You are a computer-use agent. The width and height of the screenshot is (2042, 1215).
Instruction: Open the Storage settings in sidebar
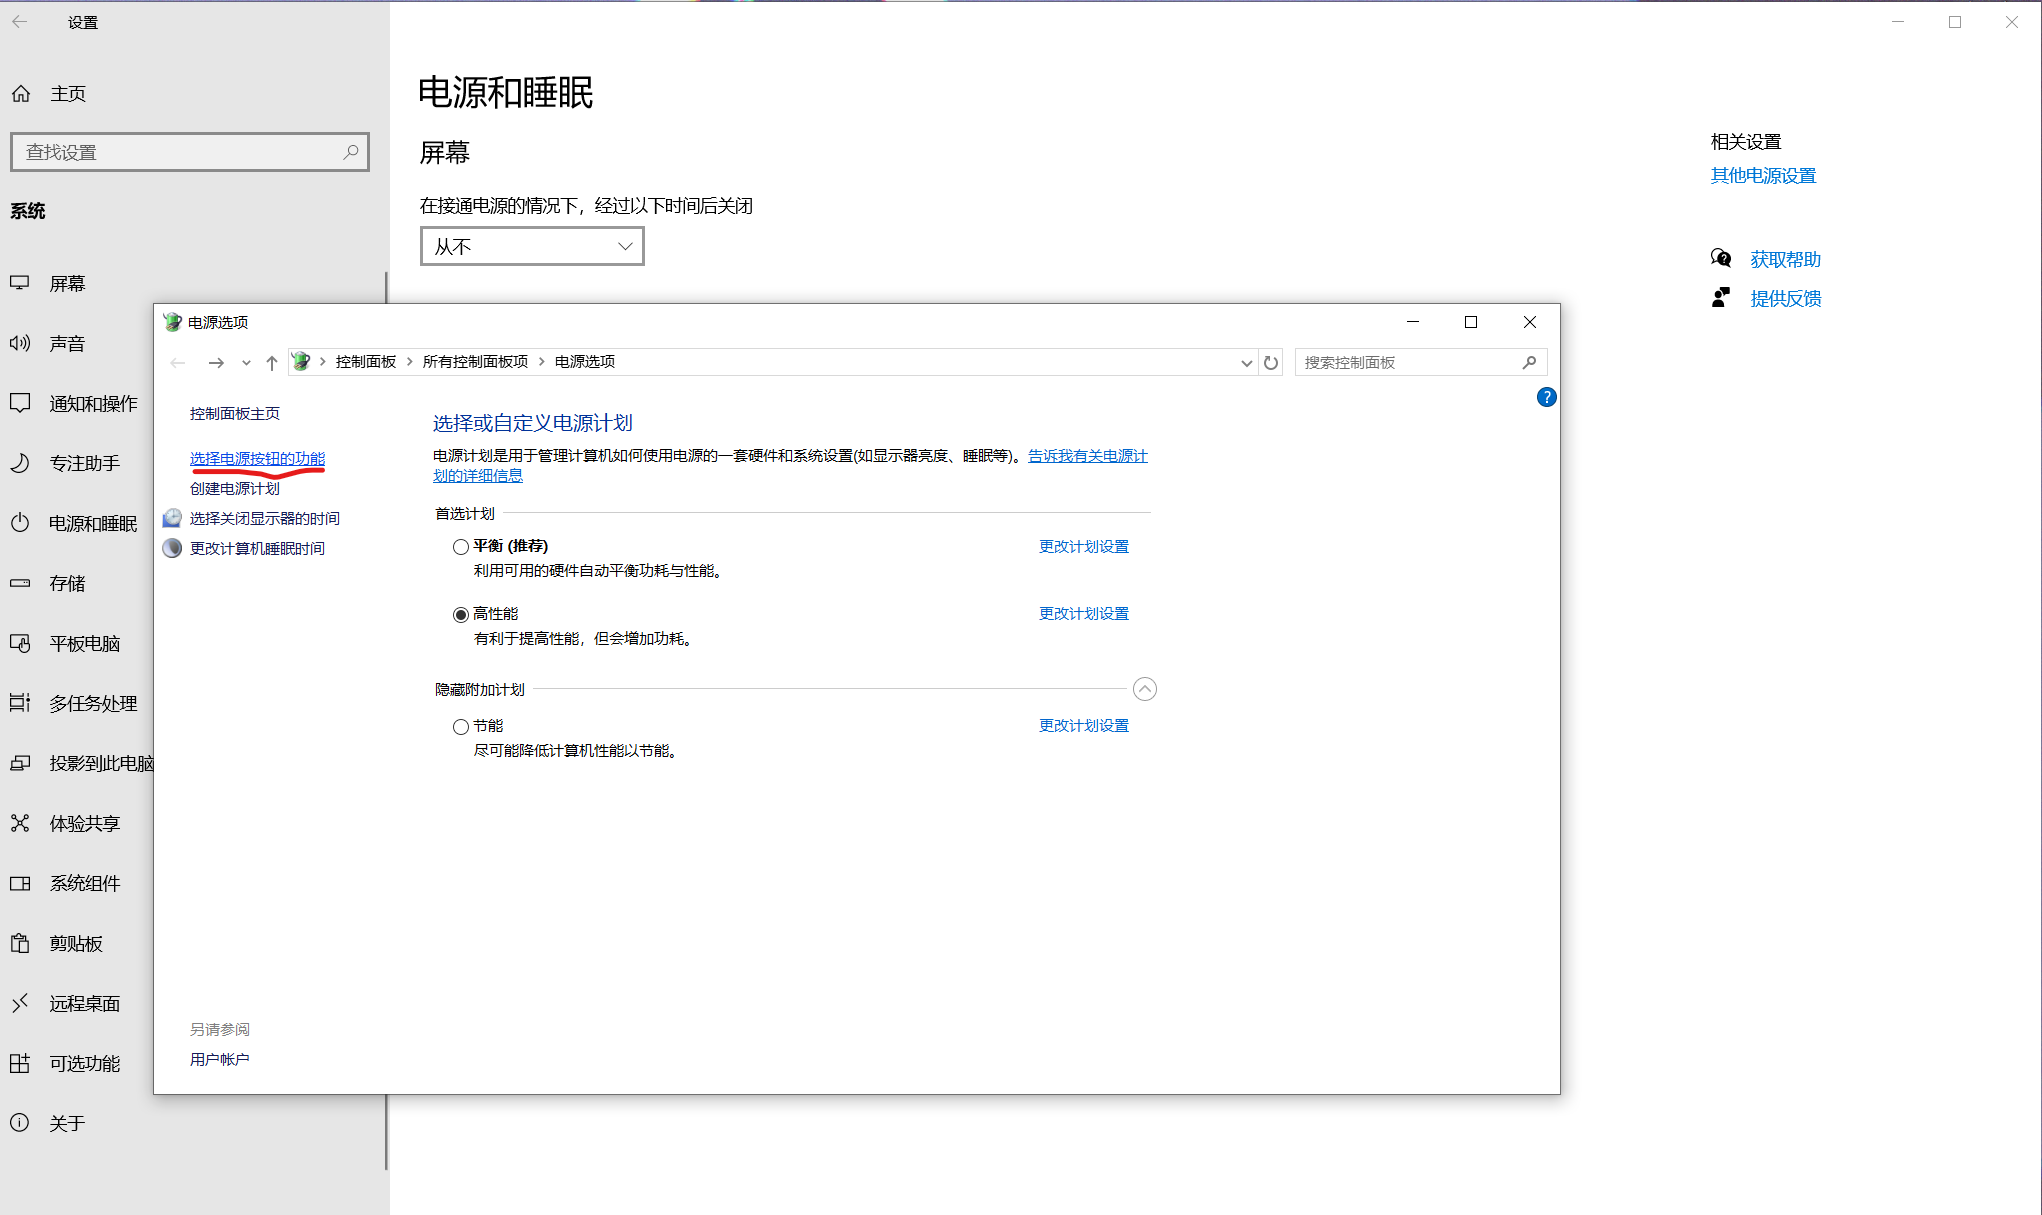68,583
